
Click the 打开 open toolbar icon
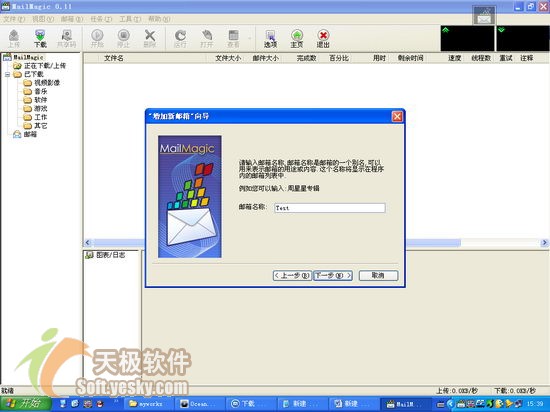(x=207, y=39)
